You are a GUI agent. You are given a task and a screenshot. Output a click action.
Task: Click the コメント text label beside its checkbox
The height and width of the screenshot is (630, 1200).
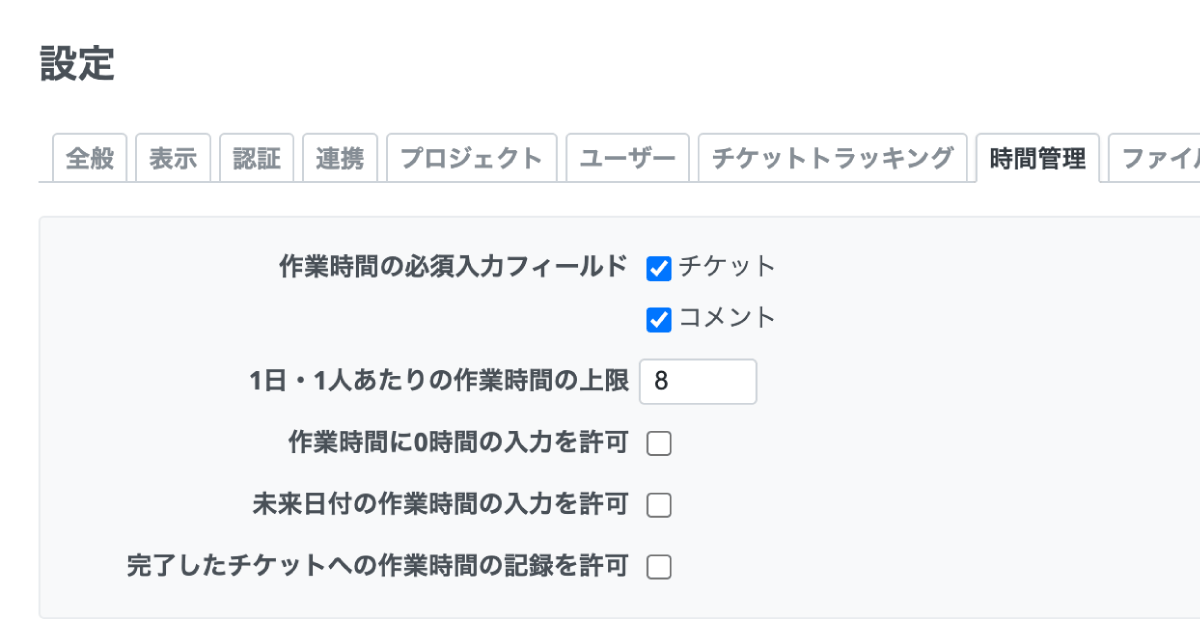(727, 318)
